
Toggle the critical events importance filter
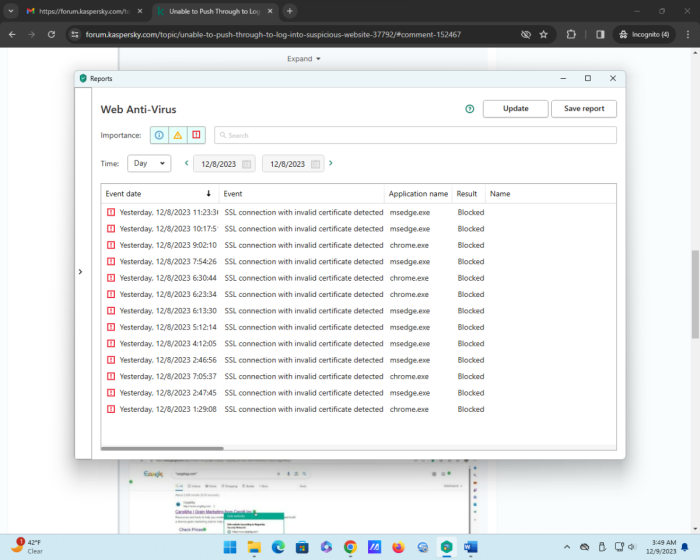coord(196,135)
